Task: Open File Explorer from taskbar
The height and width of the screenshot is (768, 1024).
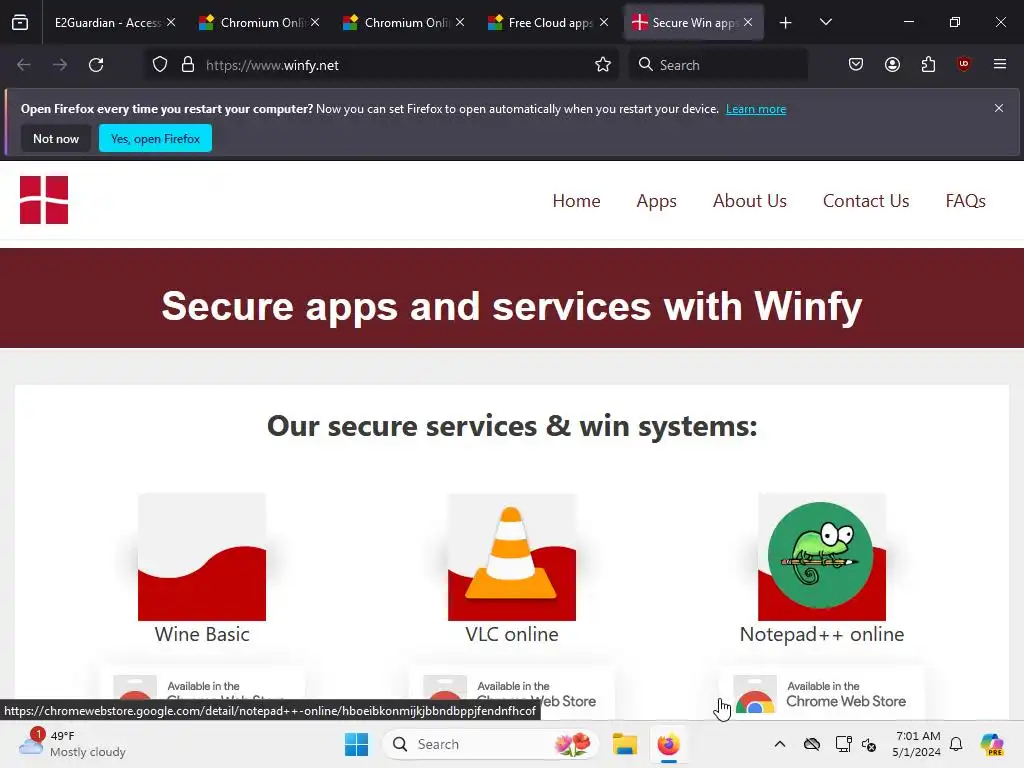Action: 624,744
